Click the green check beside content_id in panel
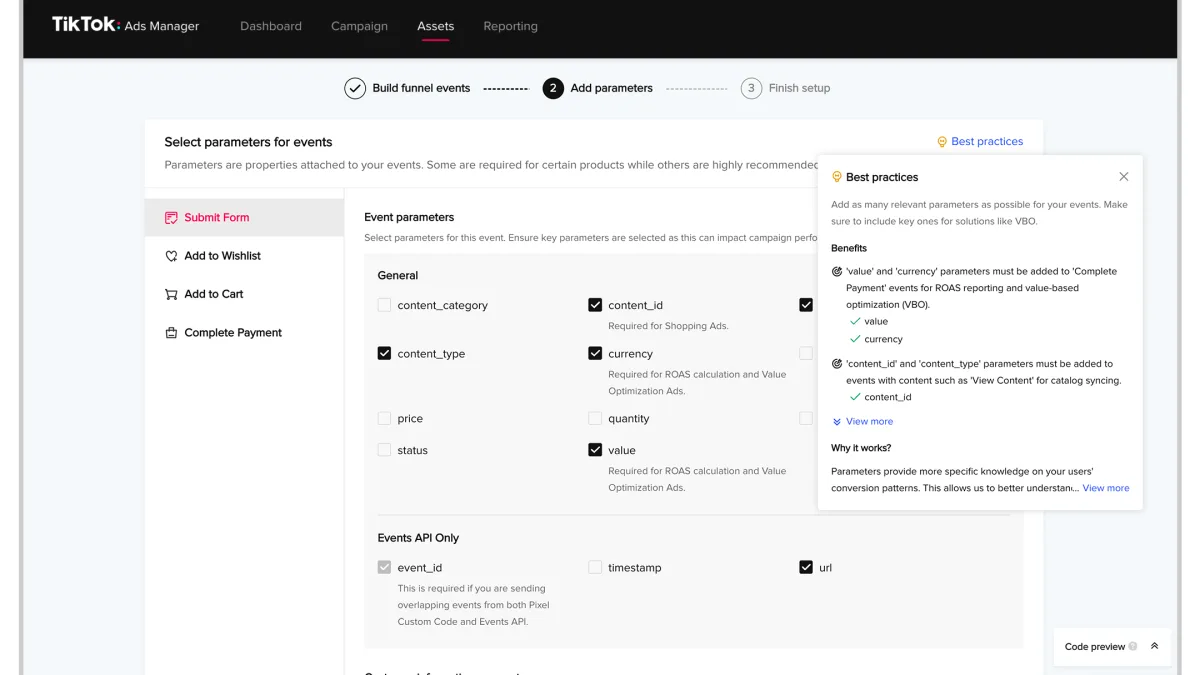 click(854, 397)
